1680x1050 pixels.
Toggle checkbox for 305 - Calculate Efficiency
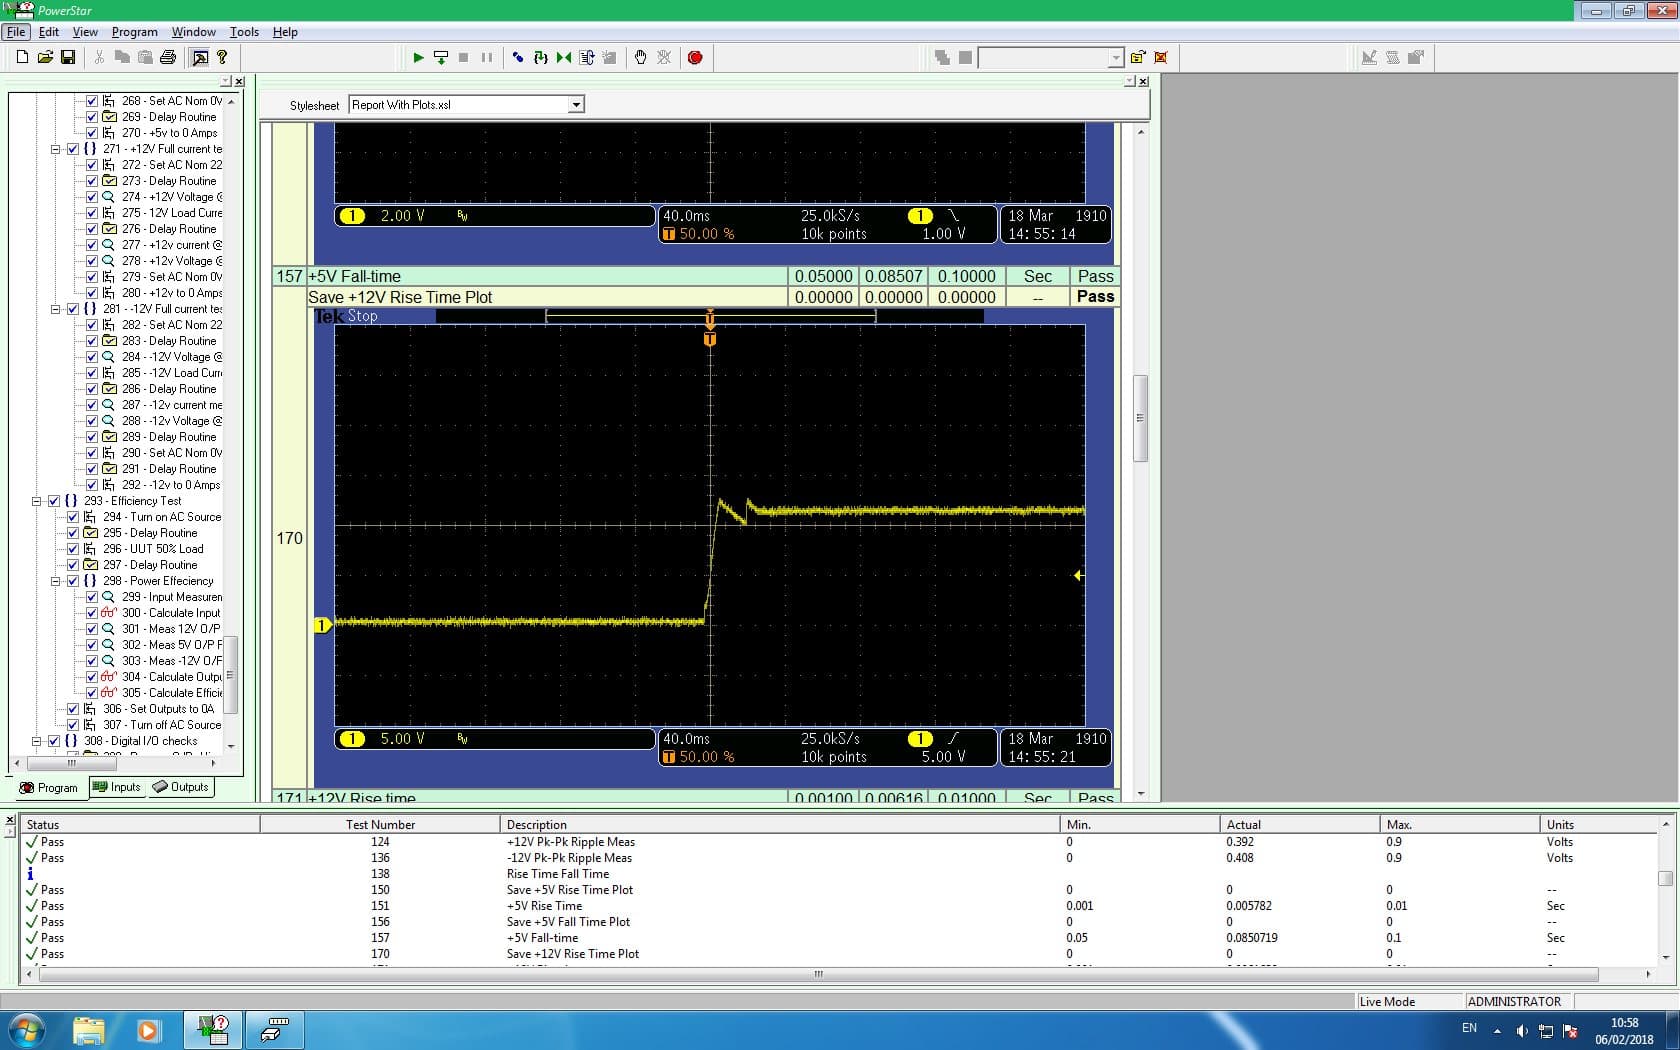tap(92, 693)
